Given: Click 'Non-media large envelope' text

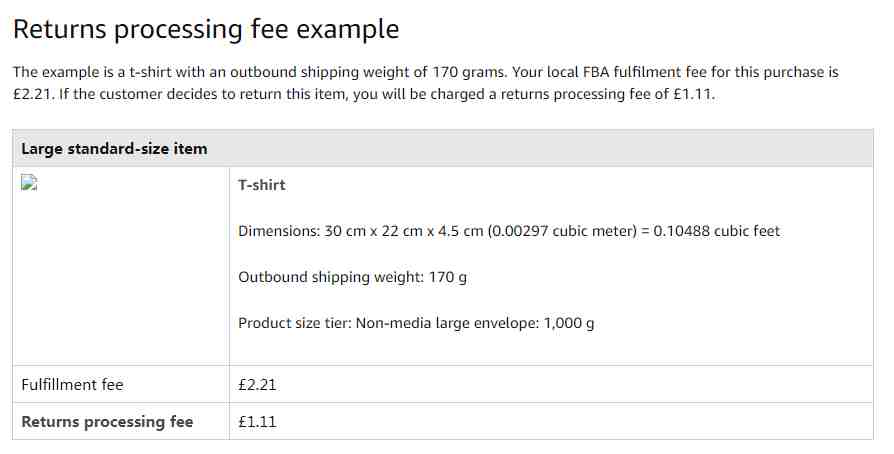Looking at the screenshot, I should pos(445,323).
